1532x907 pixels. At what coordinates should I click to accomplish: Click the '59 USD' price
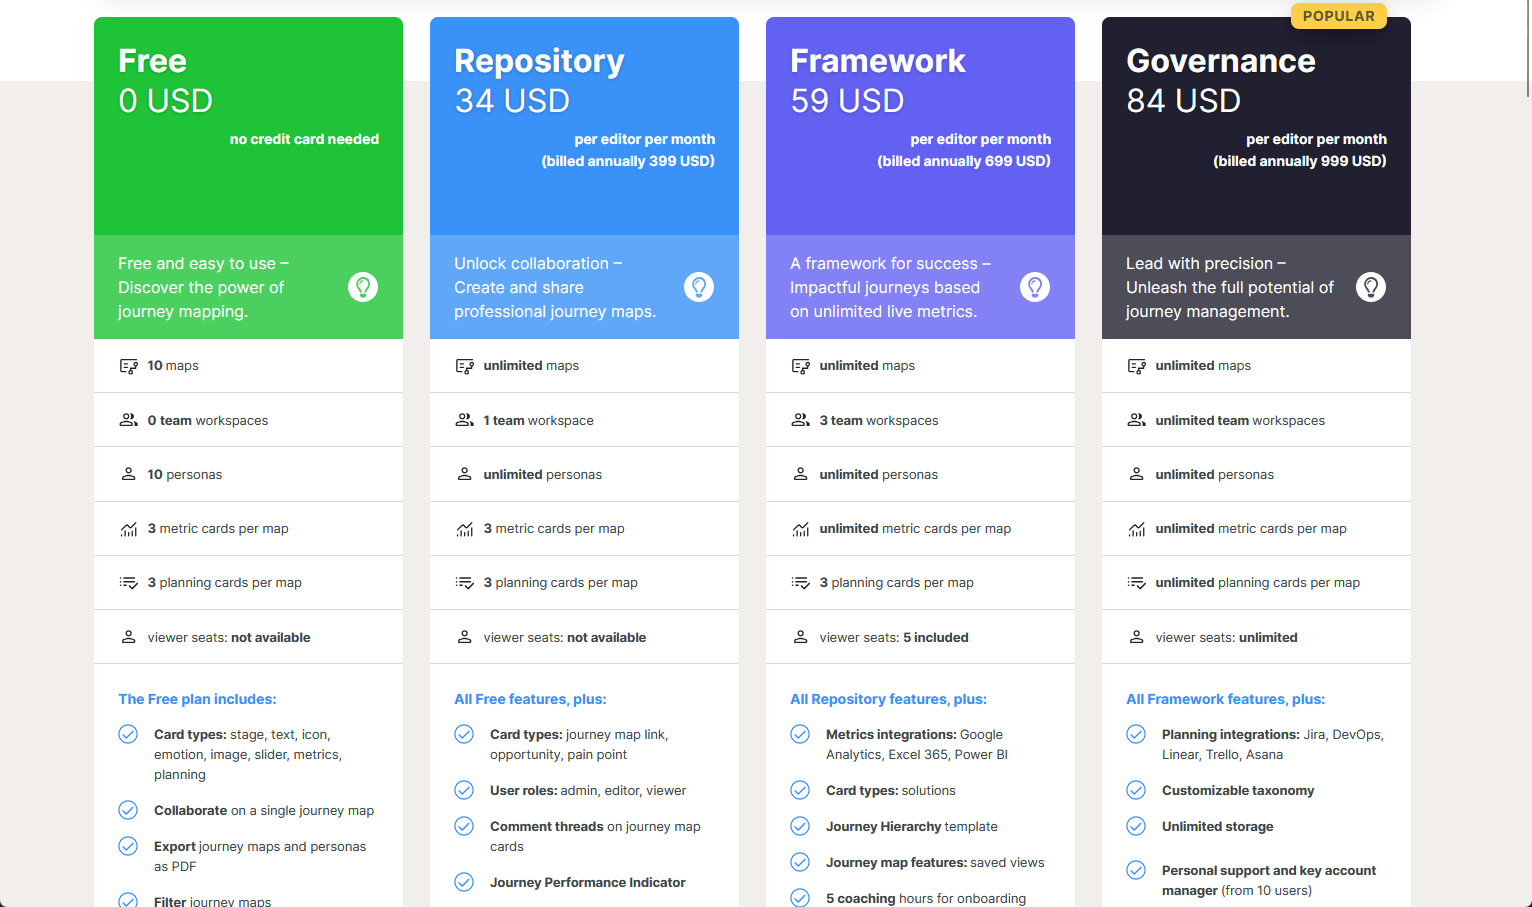pos(847,101)
